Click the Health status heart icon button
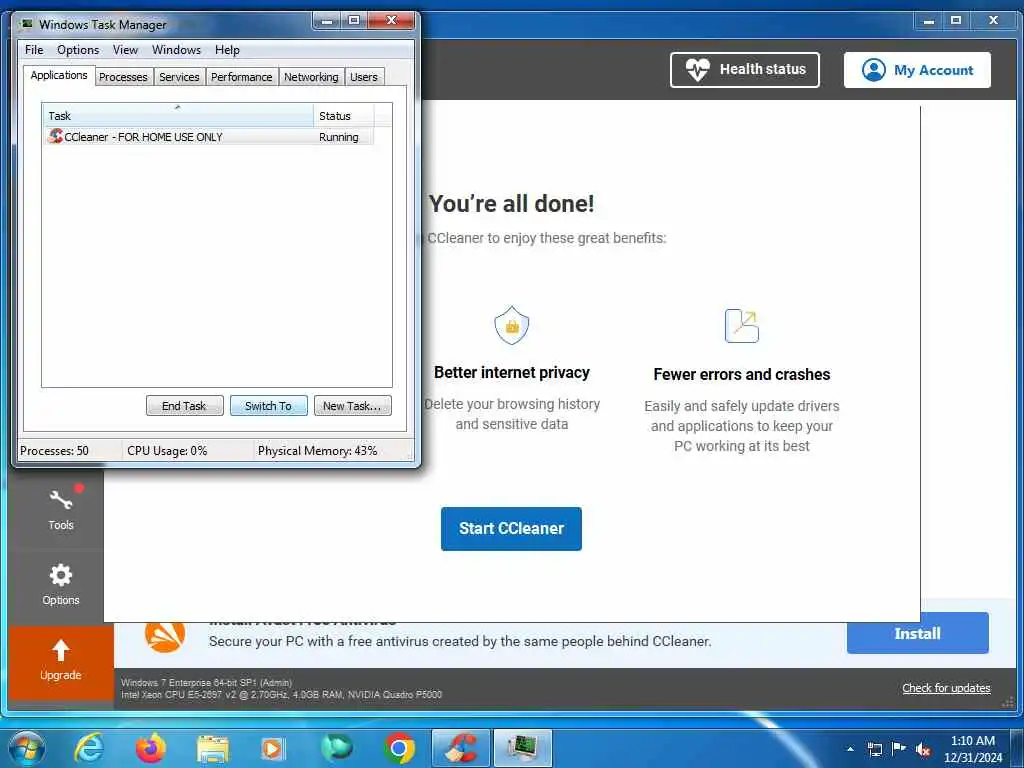The width and height of the screenshot is (1024, 768). click(744, 70)
